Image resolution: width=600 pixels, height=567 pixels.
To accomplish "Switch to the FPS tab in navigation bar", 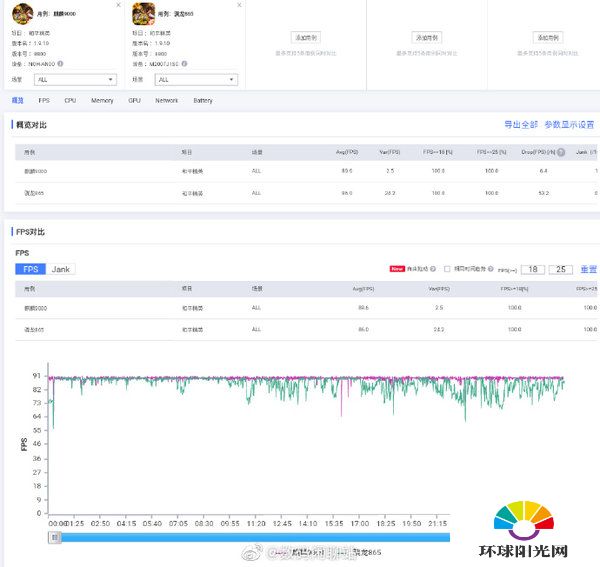I will [44, 100].
